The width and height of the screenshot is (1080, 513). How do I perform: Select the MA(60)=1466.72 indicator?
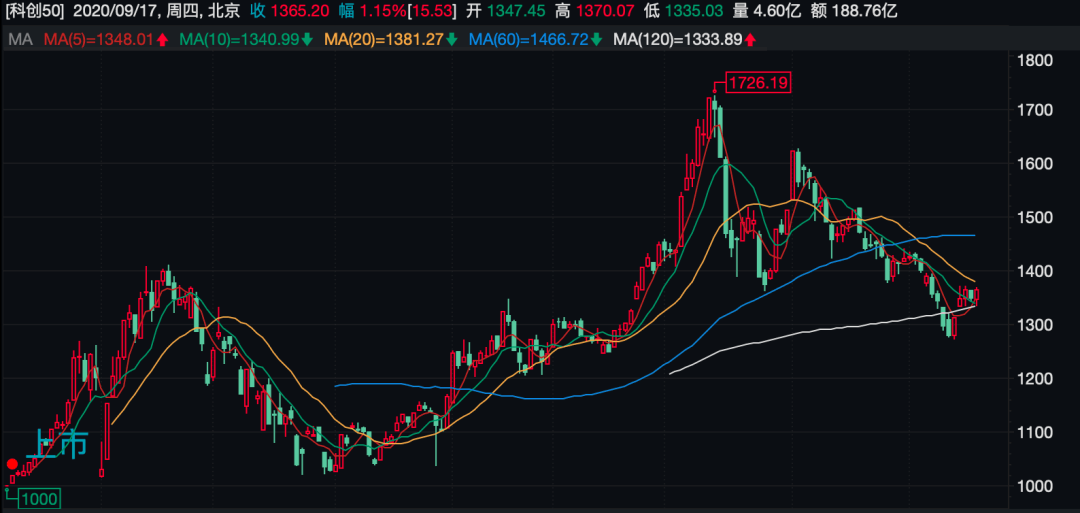tap(528, 40)
